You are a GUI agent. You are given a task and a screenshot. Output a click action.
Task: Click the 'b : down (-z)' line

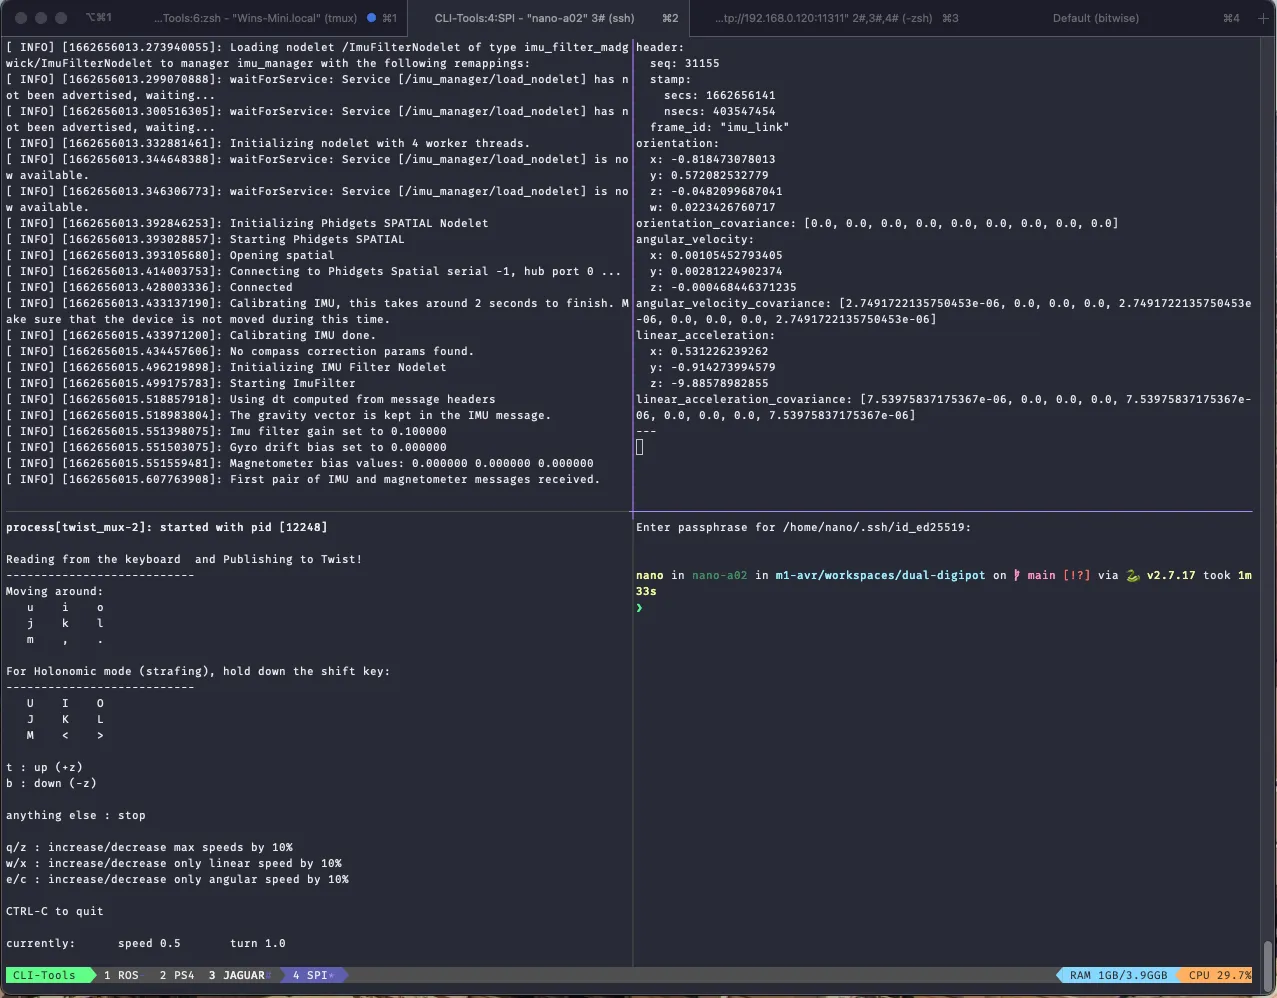[51, 783]
